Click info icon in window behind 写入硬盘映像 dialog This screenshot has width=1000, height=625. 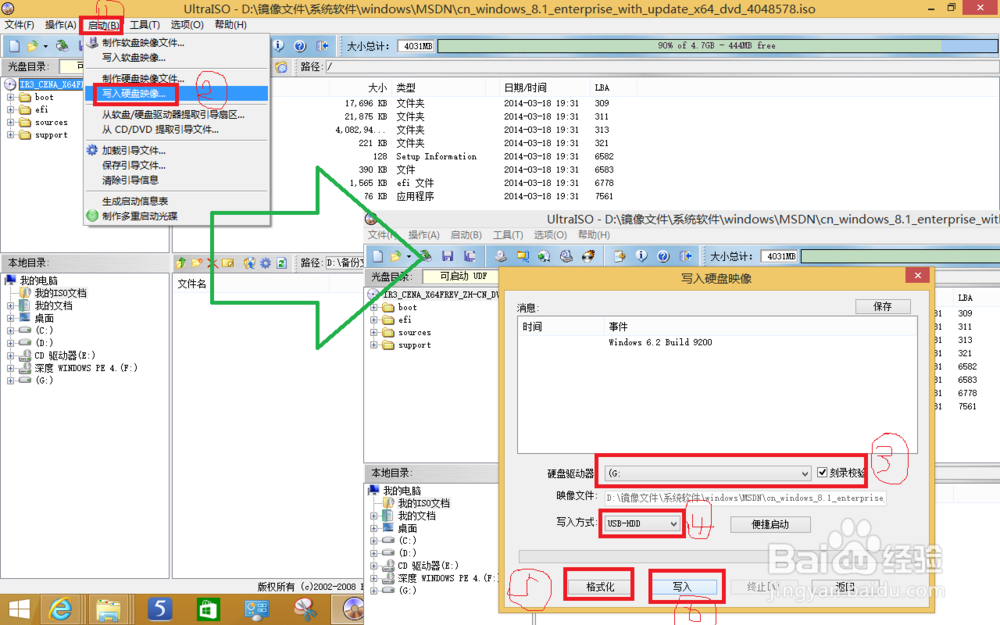pos(642,256)
